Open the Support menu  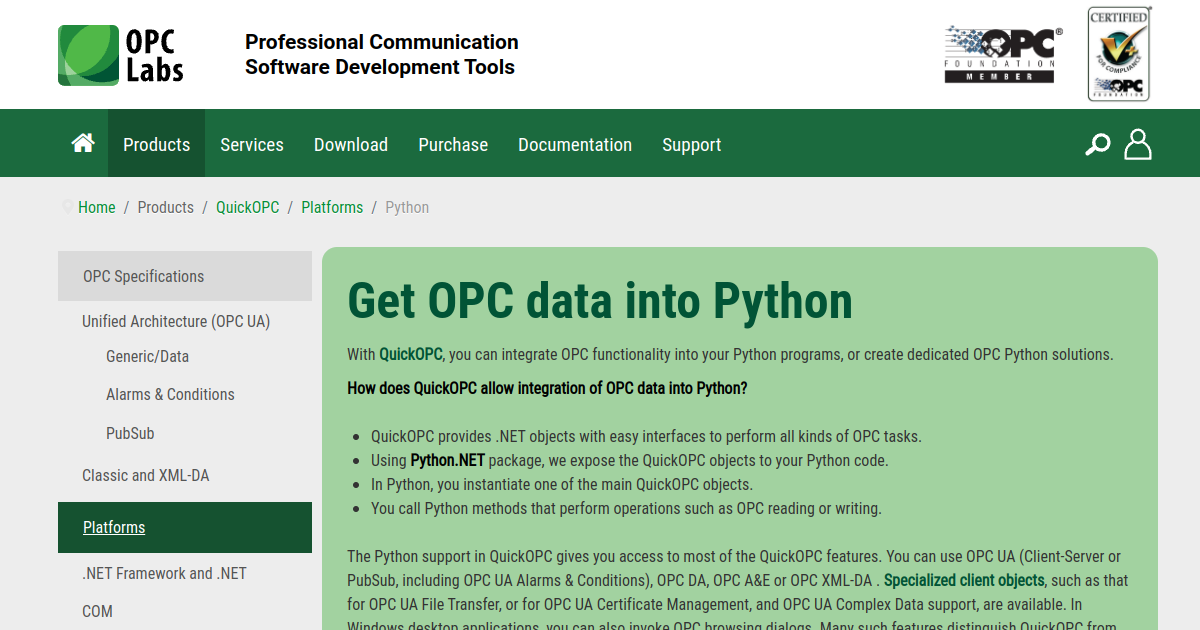[x=691, y=144]
